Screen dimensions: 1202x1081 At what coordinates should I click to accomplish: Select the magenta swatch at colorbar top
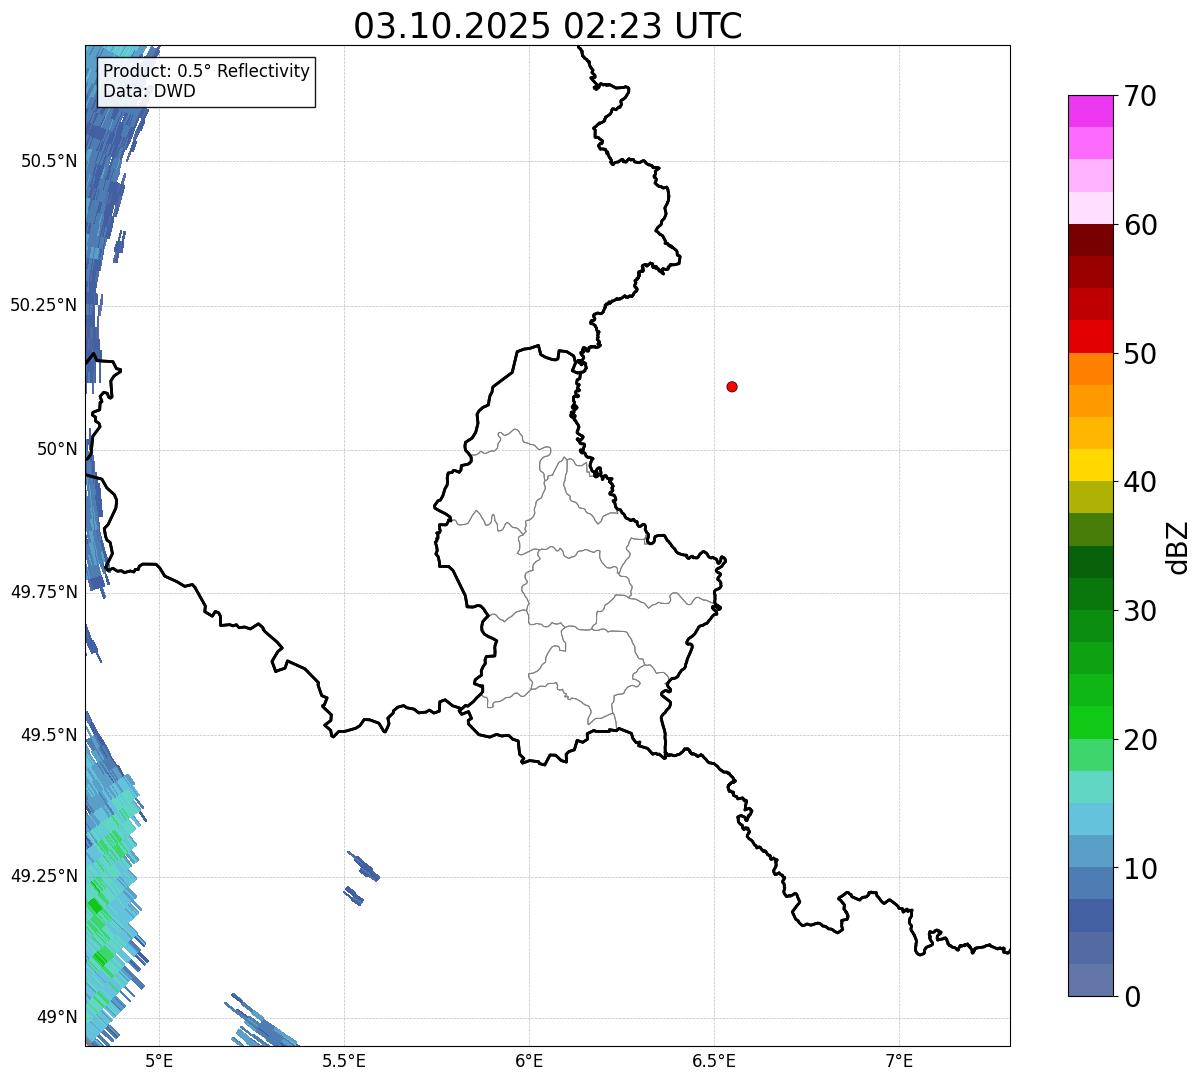1091,111
